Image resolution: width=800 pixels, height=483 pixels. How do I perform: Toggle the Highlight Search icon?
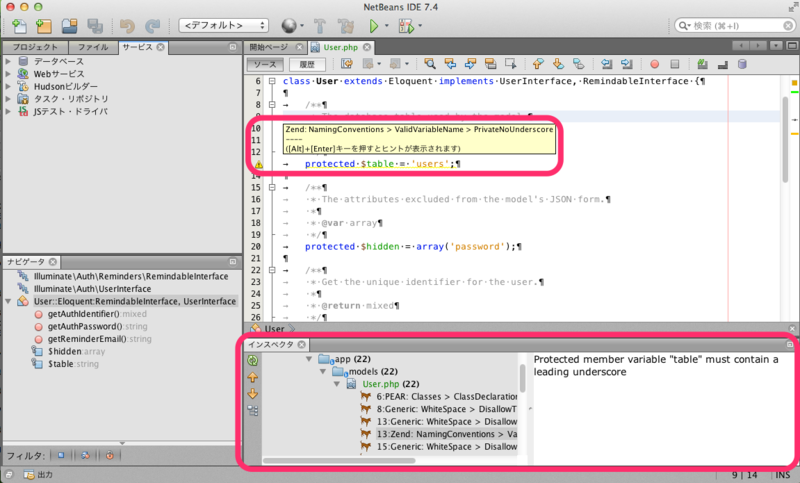point(490,64)
